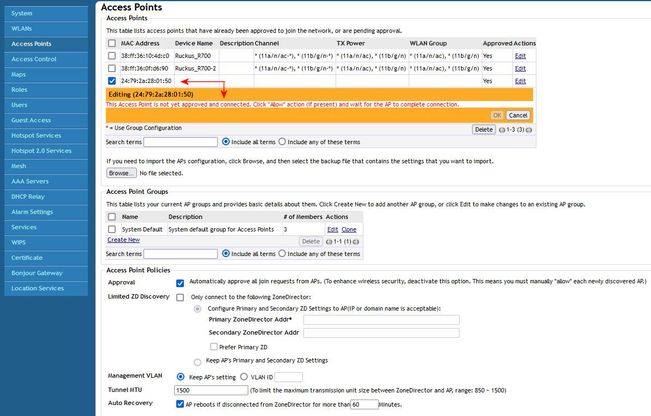
Task: Disable automatic approval of AP join requests
Action: (x=180, y=283)
